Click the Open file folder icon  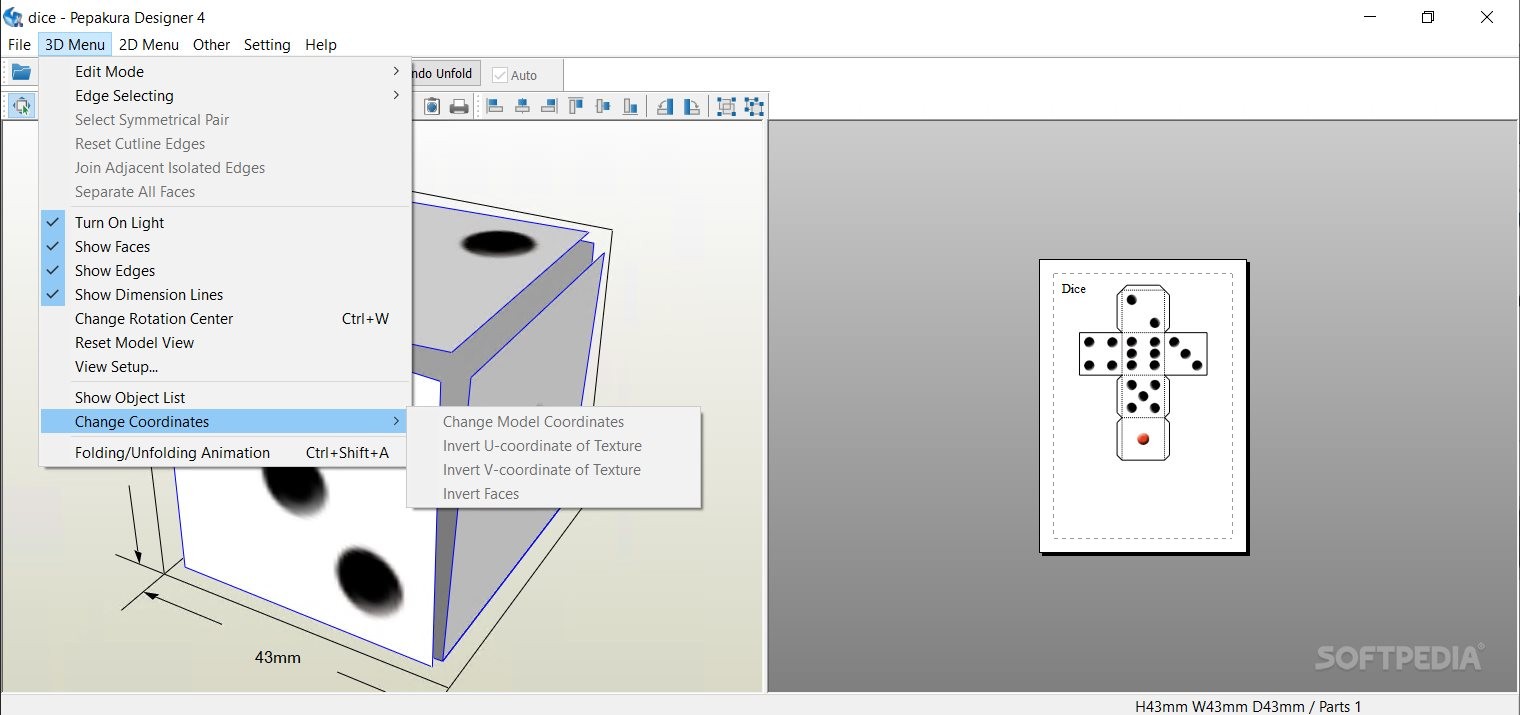point(21,72)
